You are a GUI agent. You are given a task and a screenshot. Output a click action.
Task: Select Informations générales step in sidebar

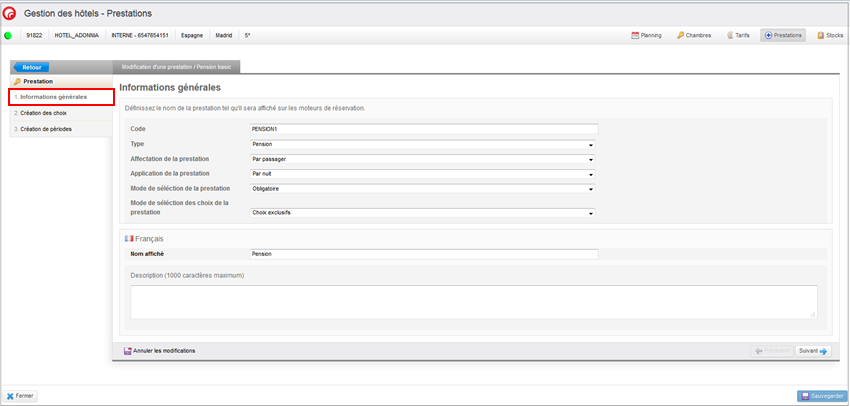click(55, 97)
